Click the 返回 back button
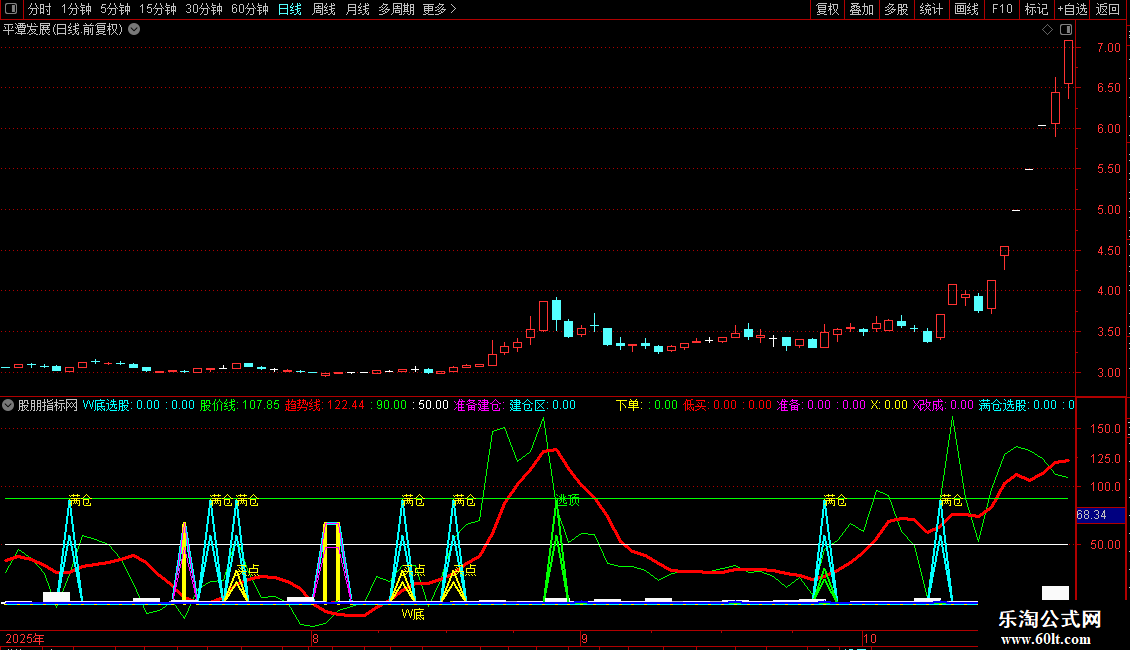Viewport: 1130px width, 650px height. (x=1108, y=9)
